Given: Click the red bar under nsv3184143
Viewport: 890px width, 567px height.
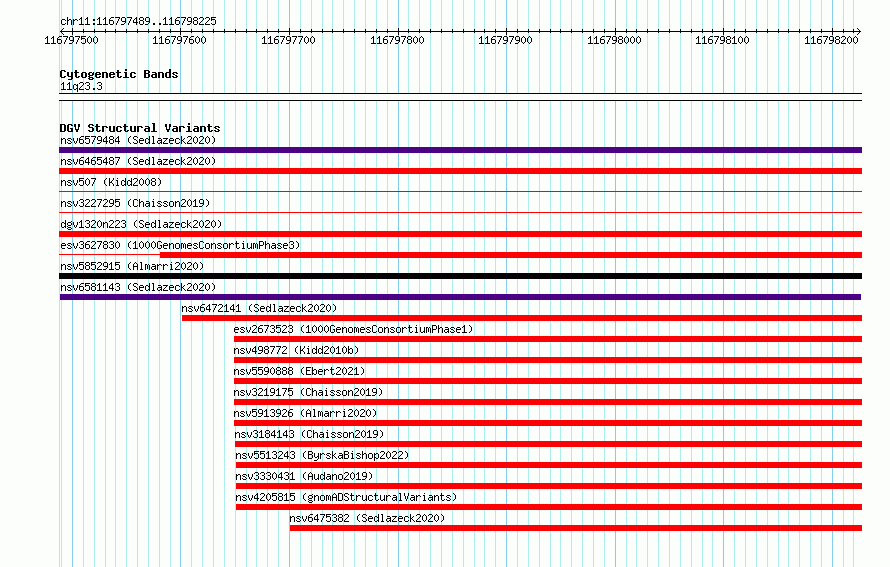Looking at the screenshot, I should click(548, 444).
